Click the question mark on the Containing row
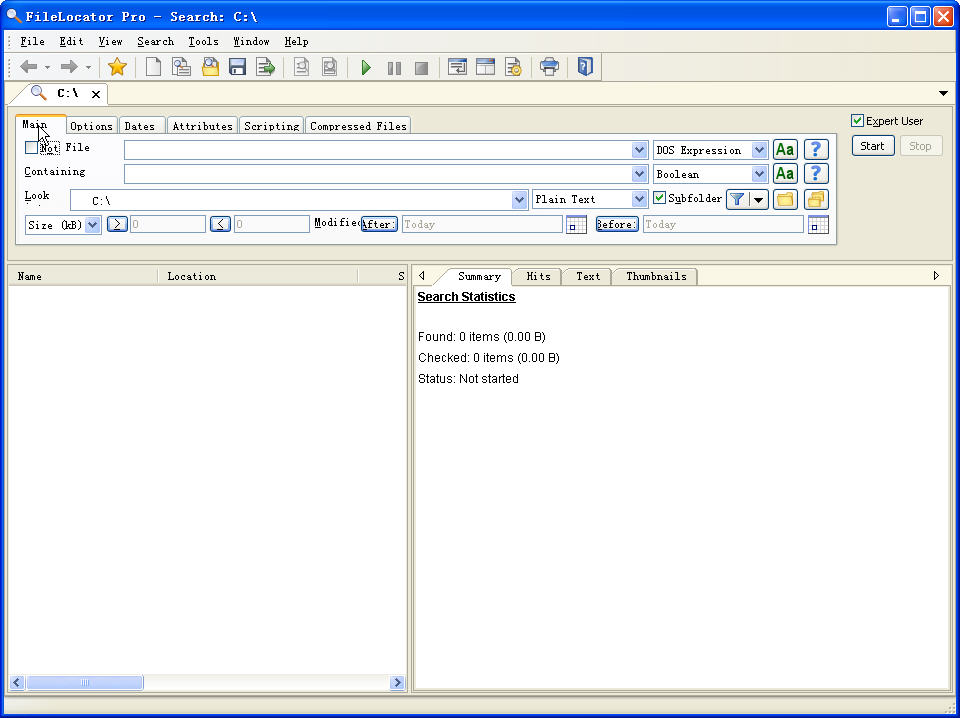This screenshot has width=960, height=718. 816,174
